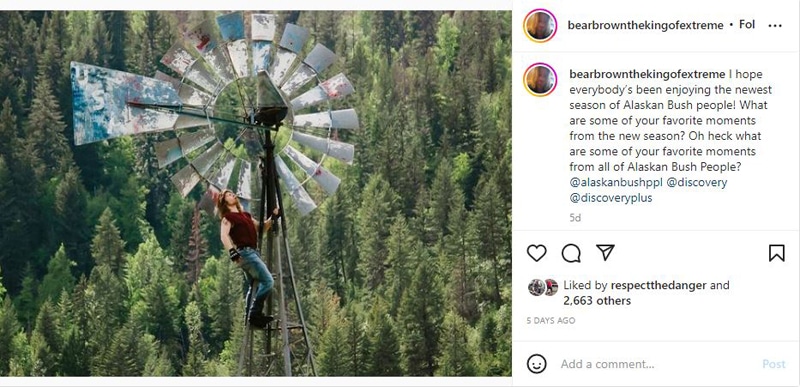
Task: Open @discovery mention link
Action: coord(697,182)
